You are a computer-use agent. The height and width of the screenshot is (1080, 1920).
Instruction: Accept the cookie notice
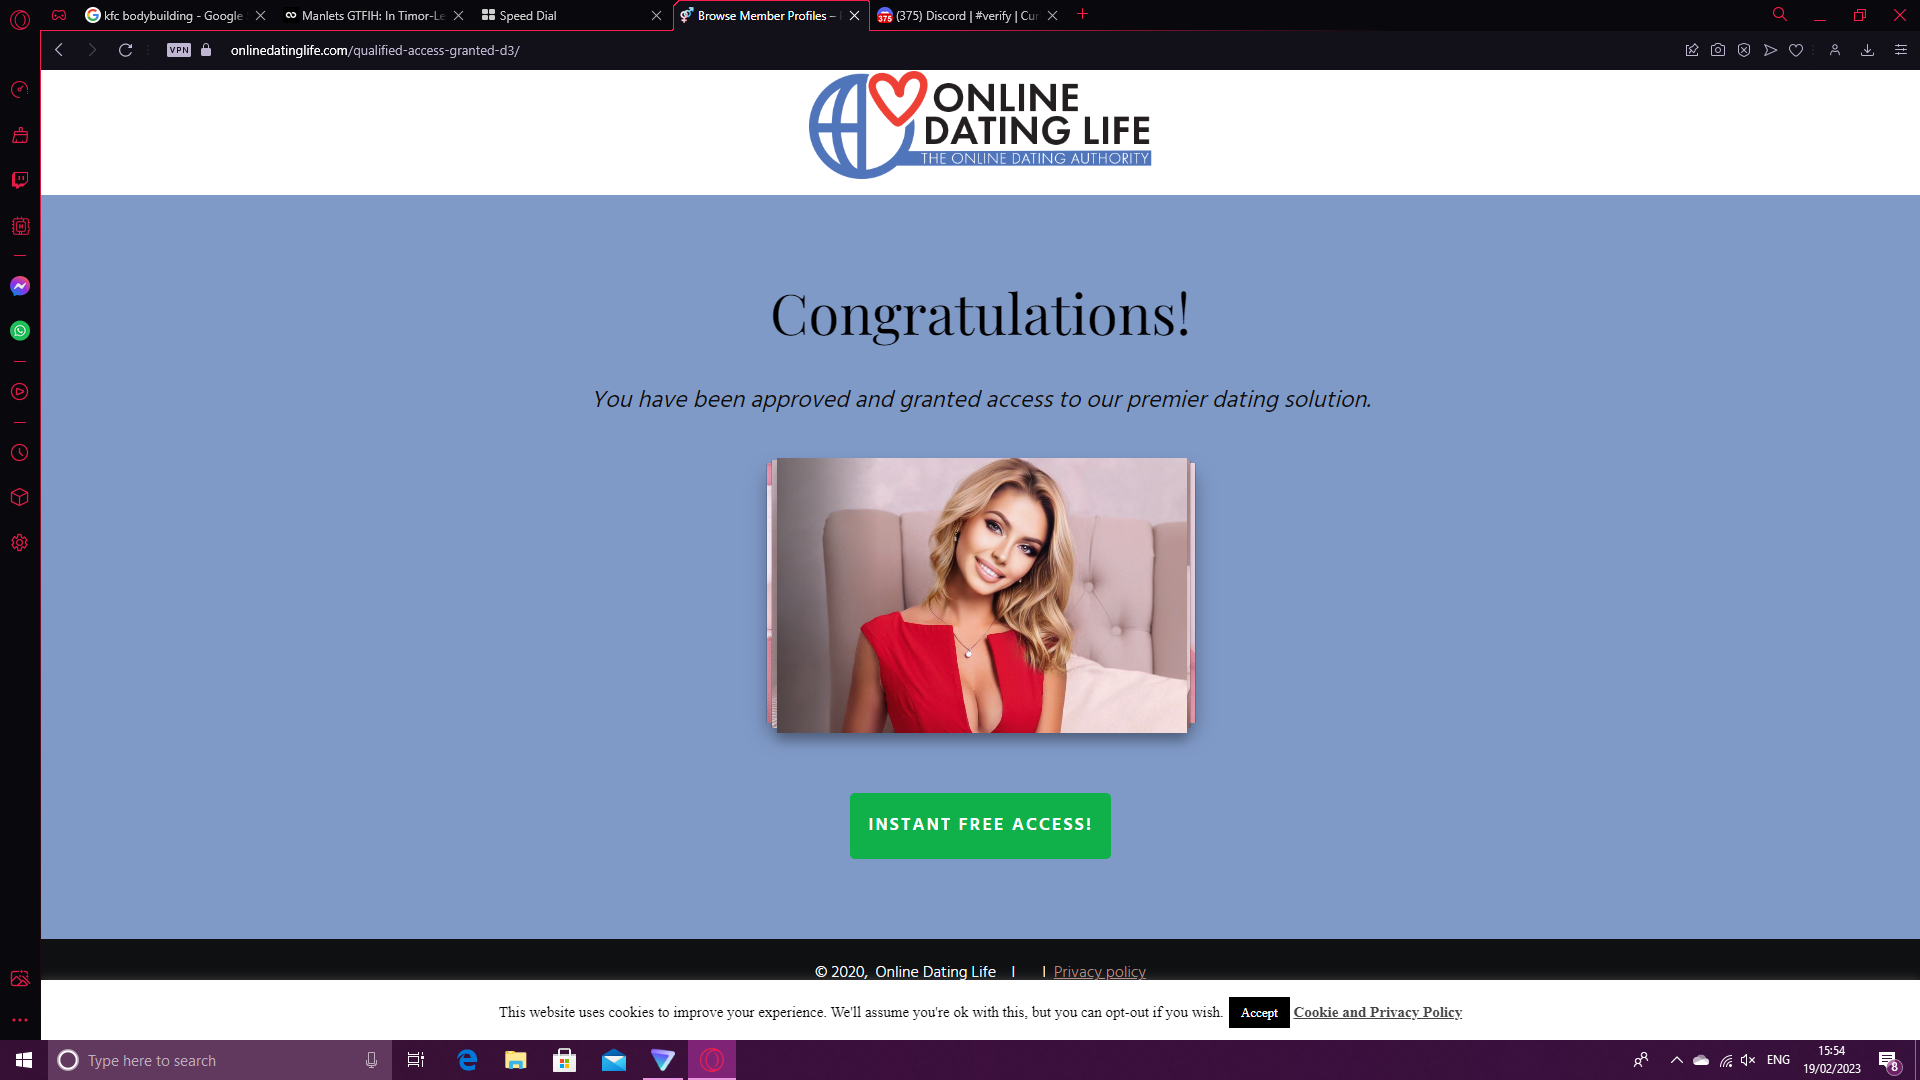click(1259, 1012)
